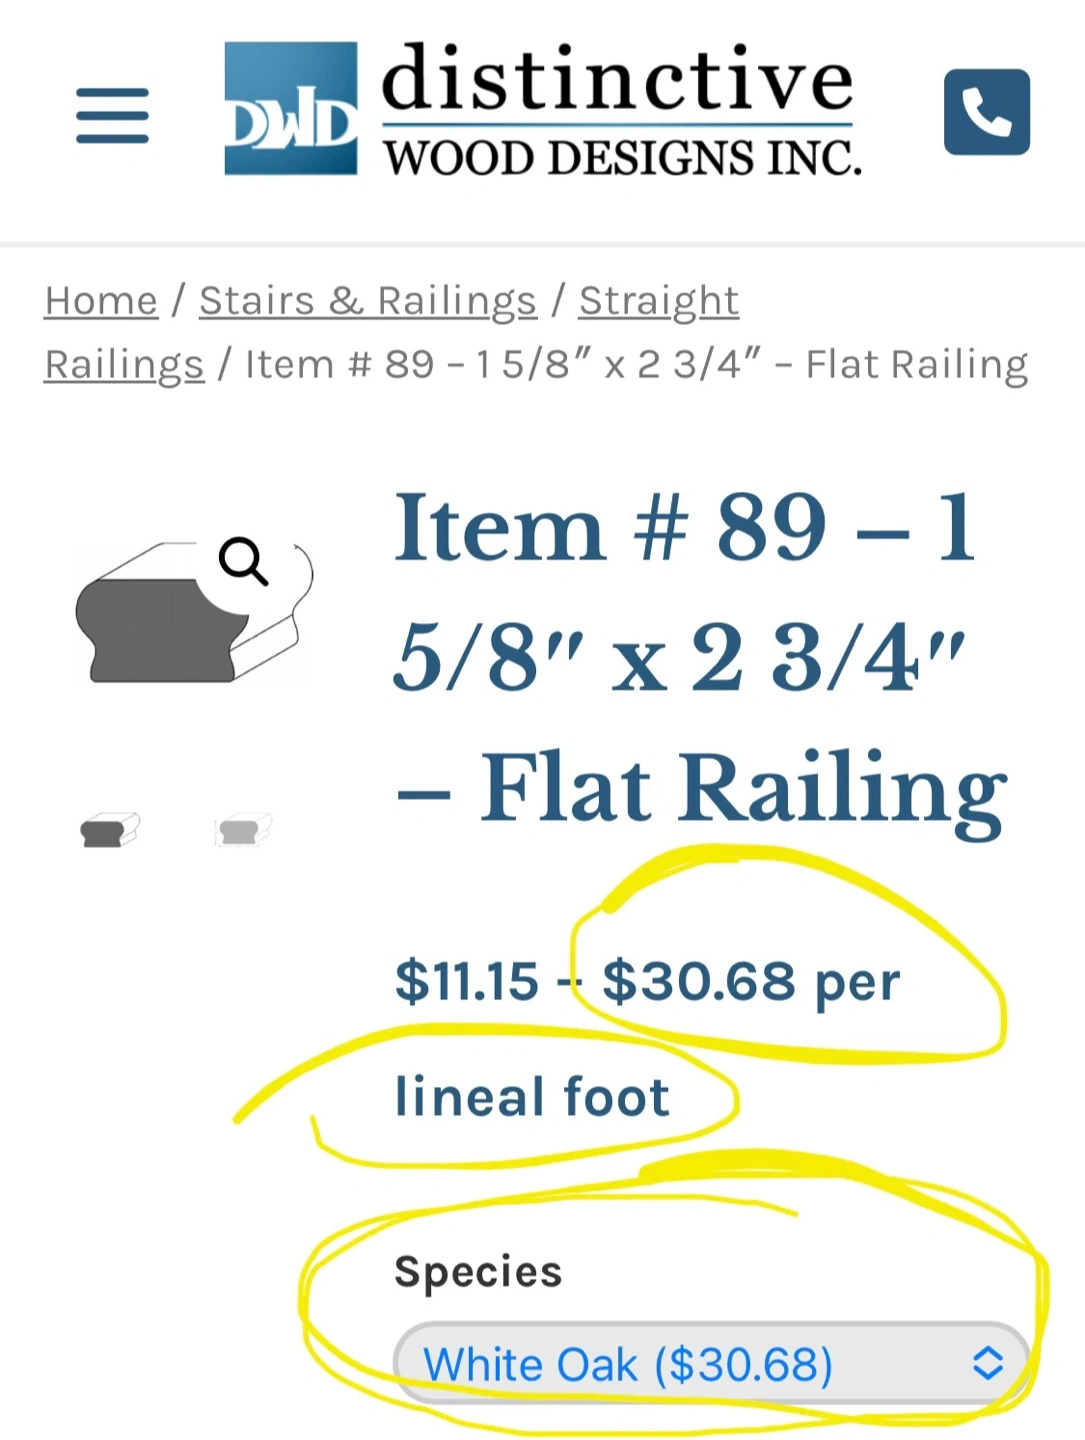
Task: Open the Stairs & Railings breadcrumb
Action: click(368, 300)
